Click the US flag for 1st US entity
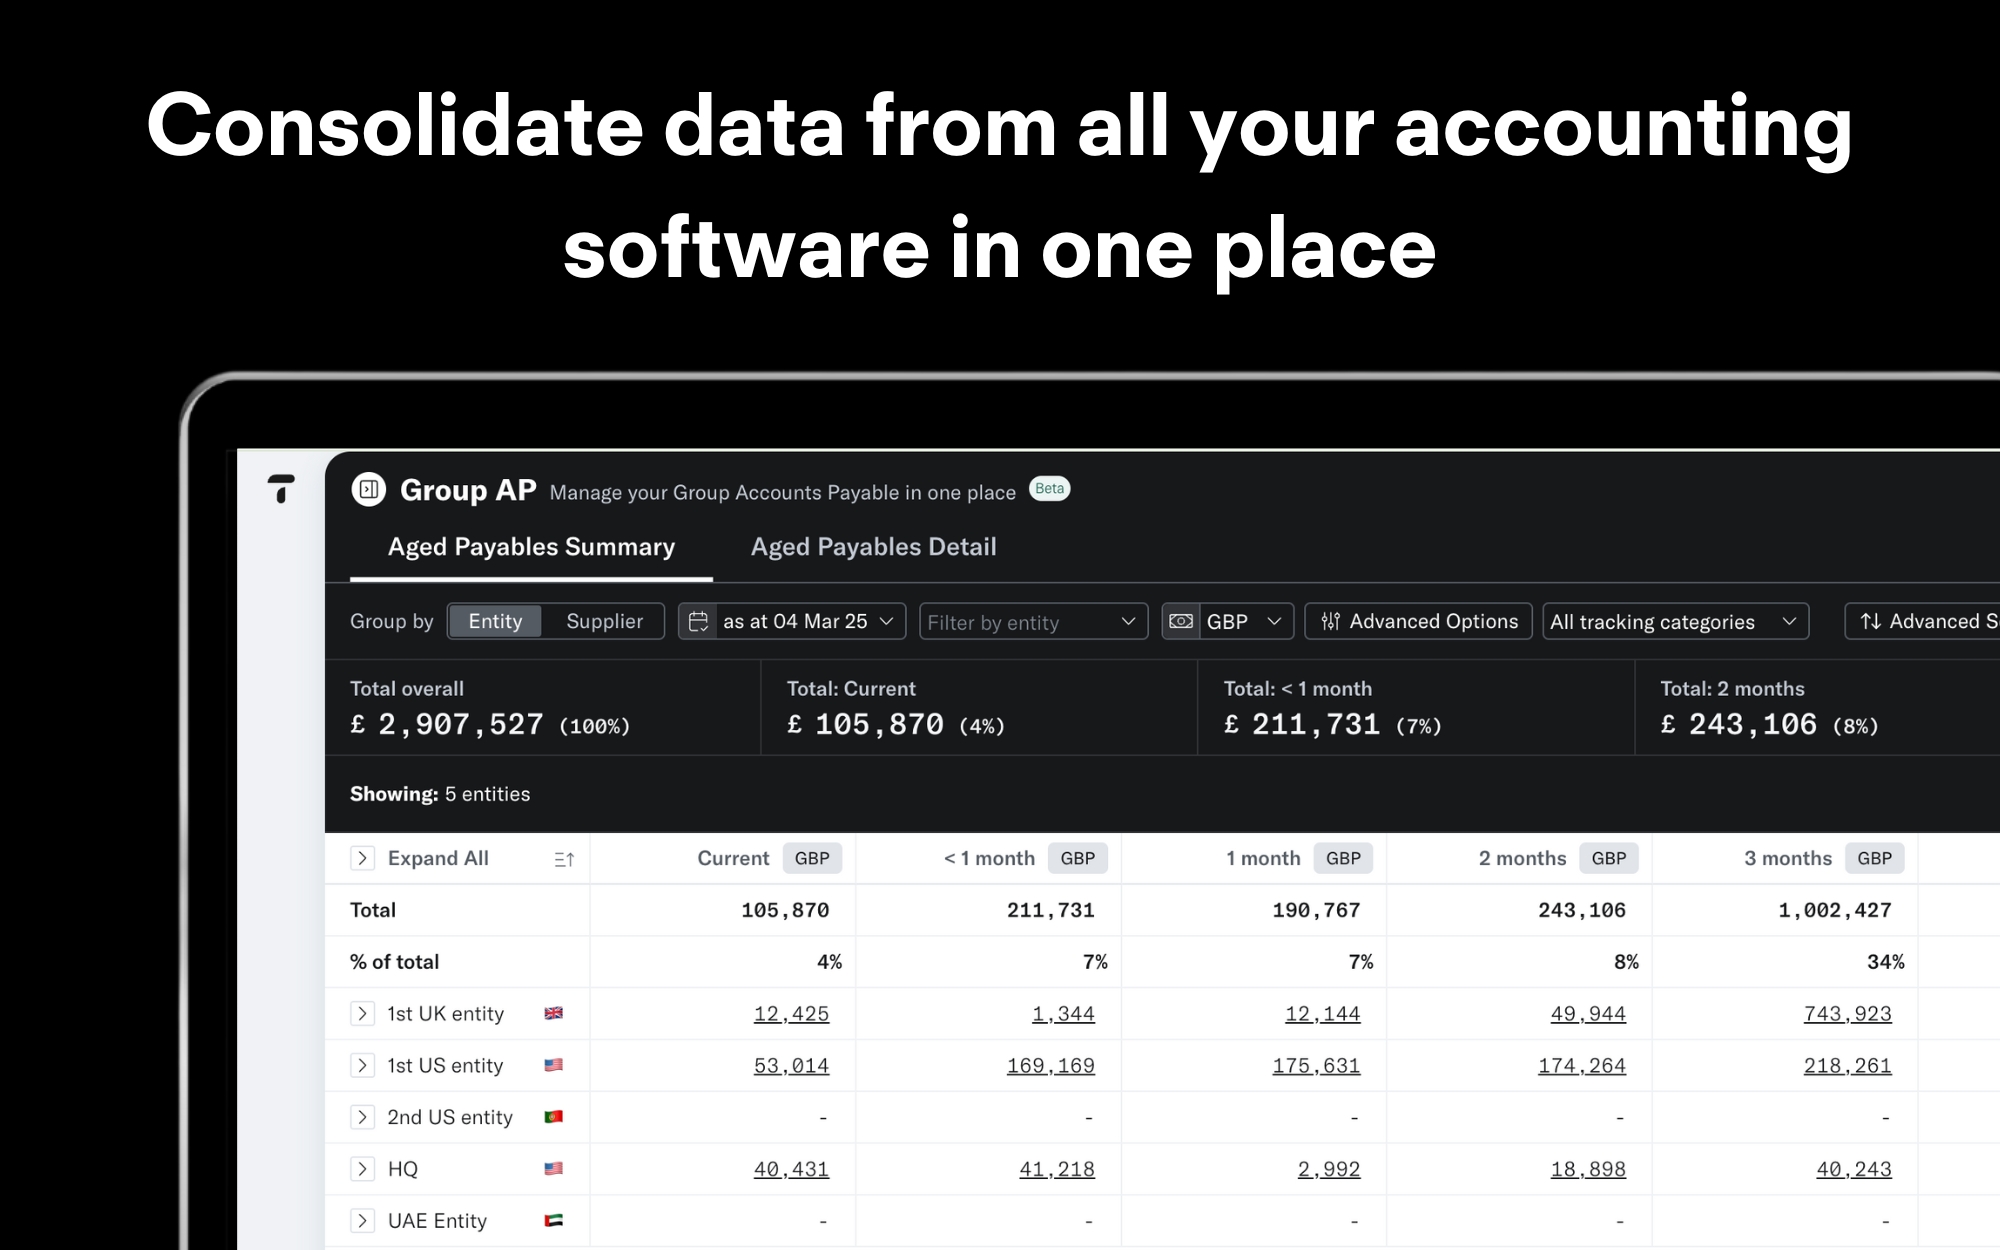The image size is (2000, 1250). point(553,1065)
